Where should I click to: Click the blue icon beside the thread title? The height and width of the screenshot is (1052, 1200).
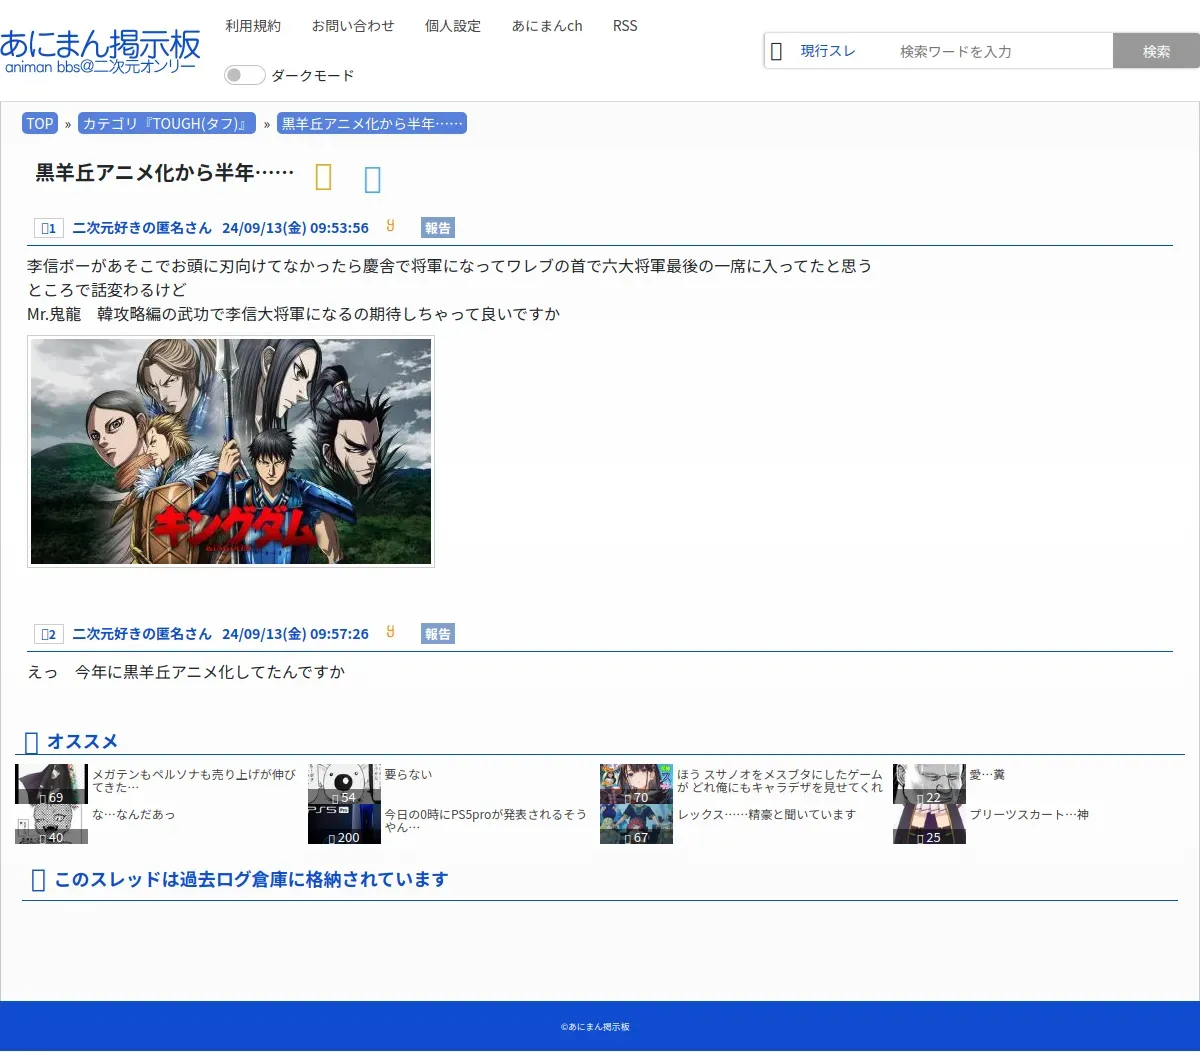tap(372, 179)
